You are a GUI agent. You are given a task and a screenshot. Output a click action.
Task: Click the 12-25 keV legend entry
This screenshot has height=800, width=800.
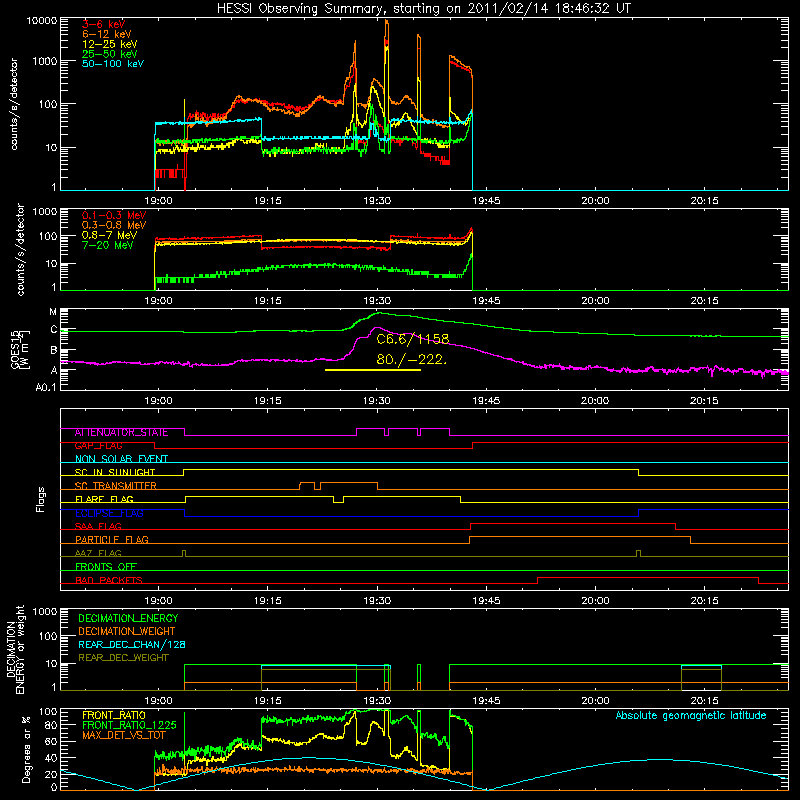110,44
